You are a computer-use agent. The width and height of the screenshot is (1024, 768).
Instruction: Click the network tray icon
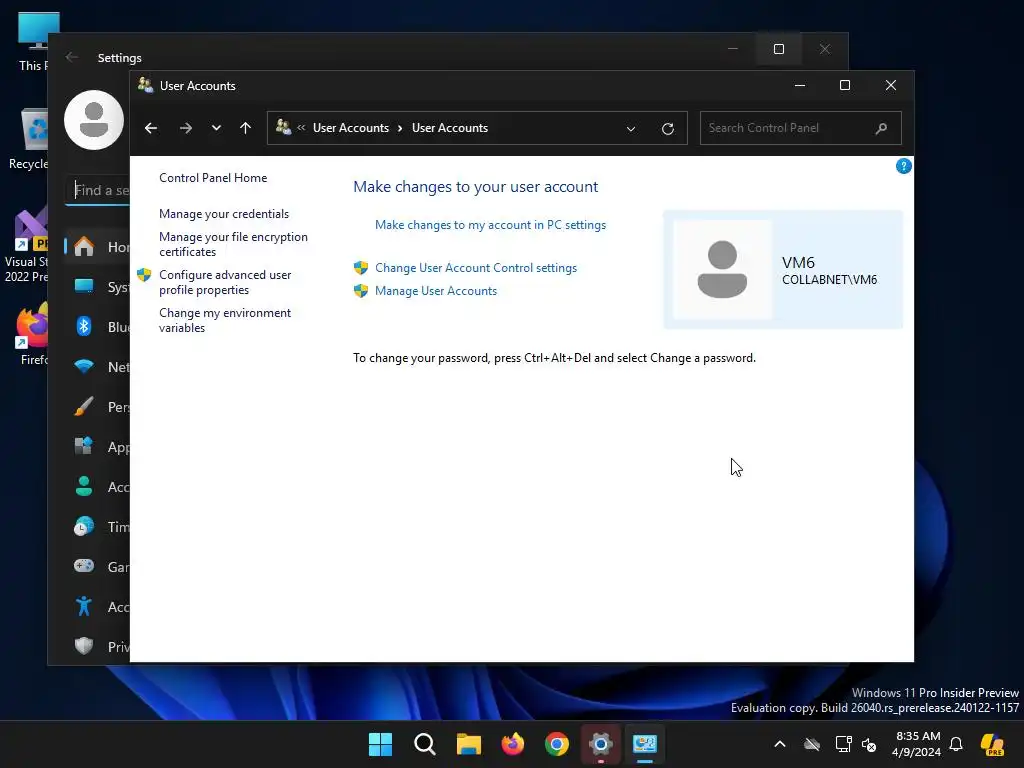click(x=843, y=744)
